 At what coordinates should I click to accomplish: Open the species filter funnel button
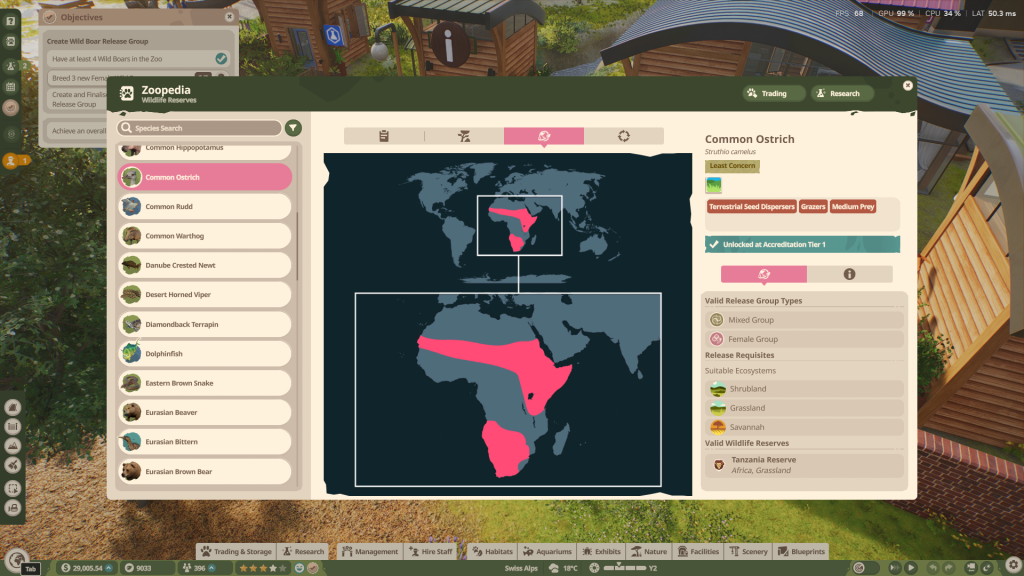coord(293,128)
